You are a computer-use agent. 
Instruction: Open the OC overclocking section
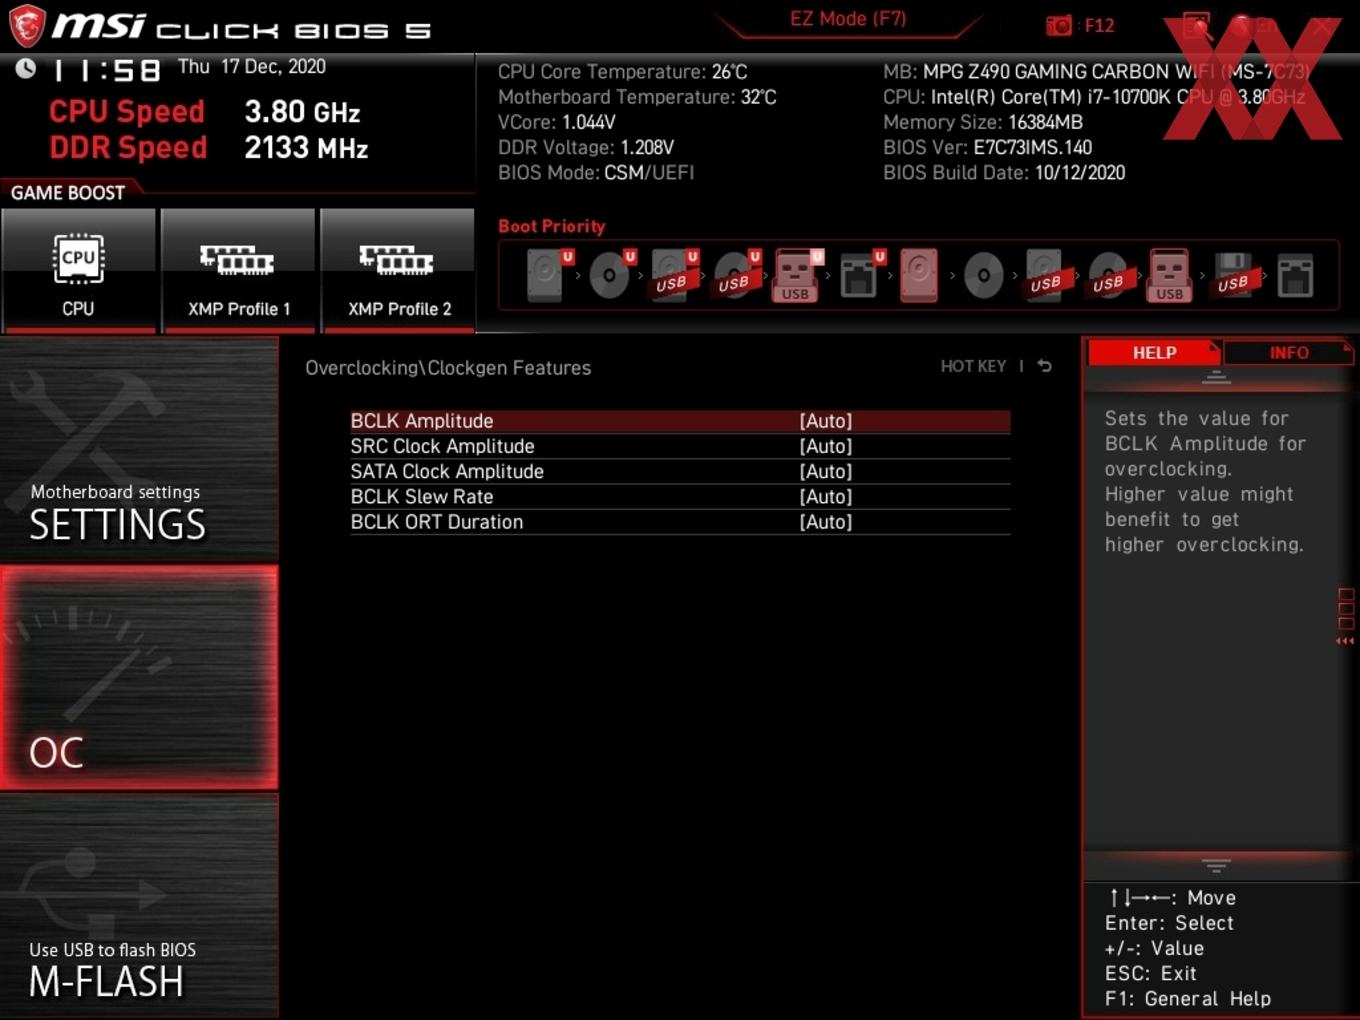(139, 677)
